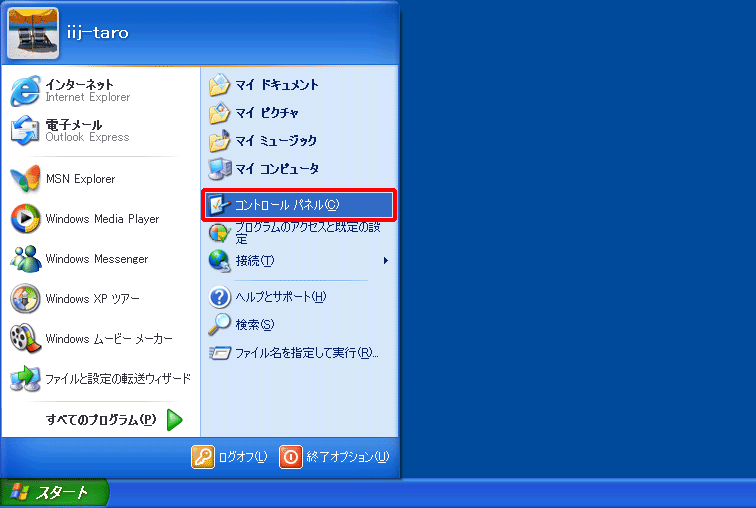Click the マイ コンピュータ monitor icon
756x508 pixels.
pos(219,169)
